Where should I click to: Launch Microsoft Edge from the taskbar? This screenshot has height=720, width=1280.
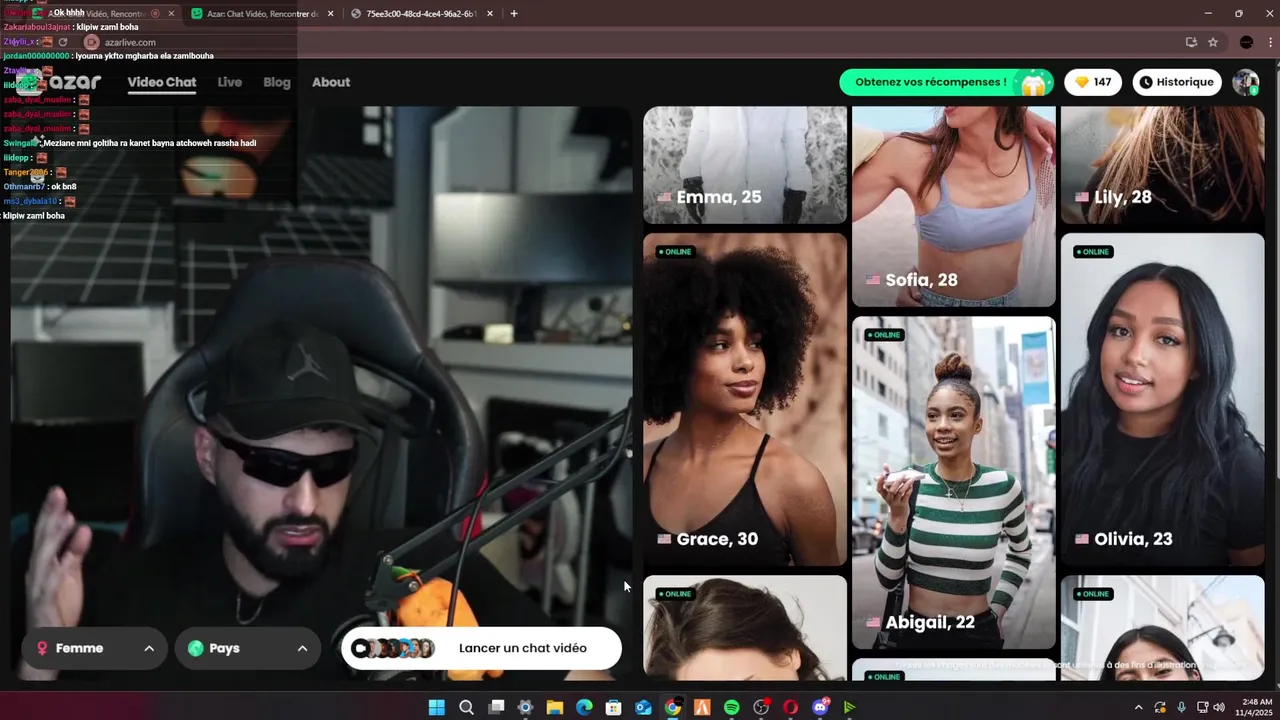click(584, 707)
